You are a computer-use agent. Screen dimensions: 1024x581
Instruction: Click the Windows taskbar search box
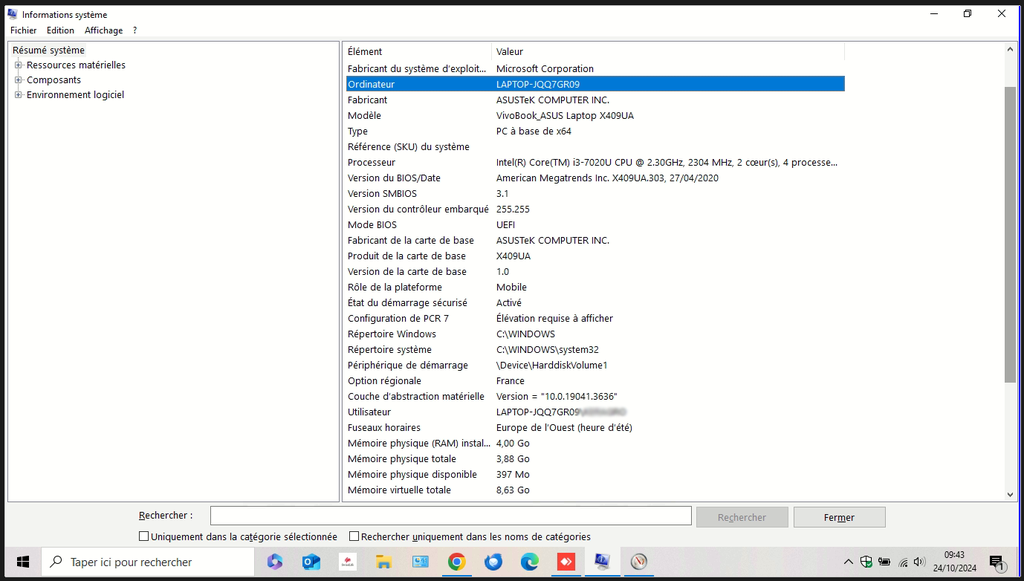click(148, 561)
